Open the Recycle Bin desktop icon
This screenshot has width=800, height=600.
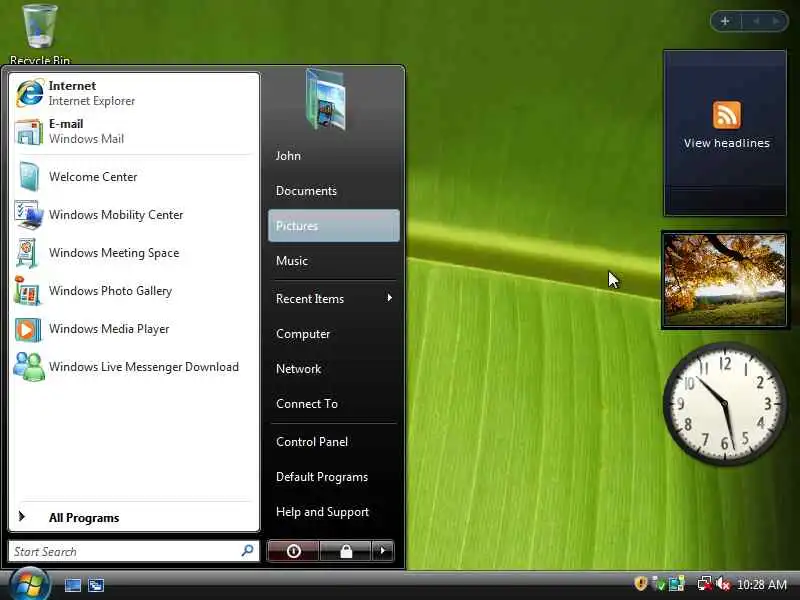click(x=39, y=33)
